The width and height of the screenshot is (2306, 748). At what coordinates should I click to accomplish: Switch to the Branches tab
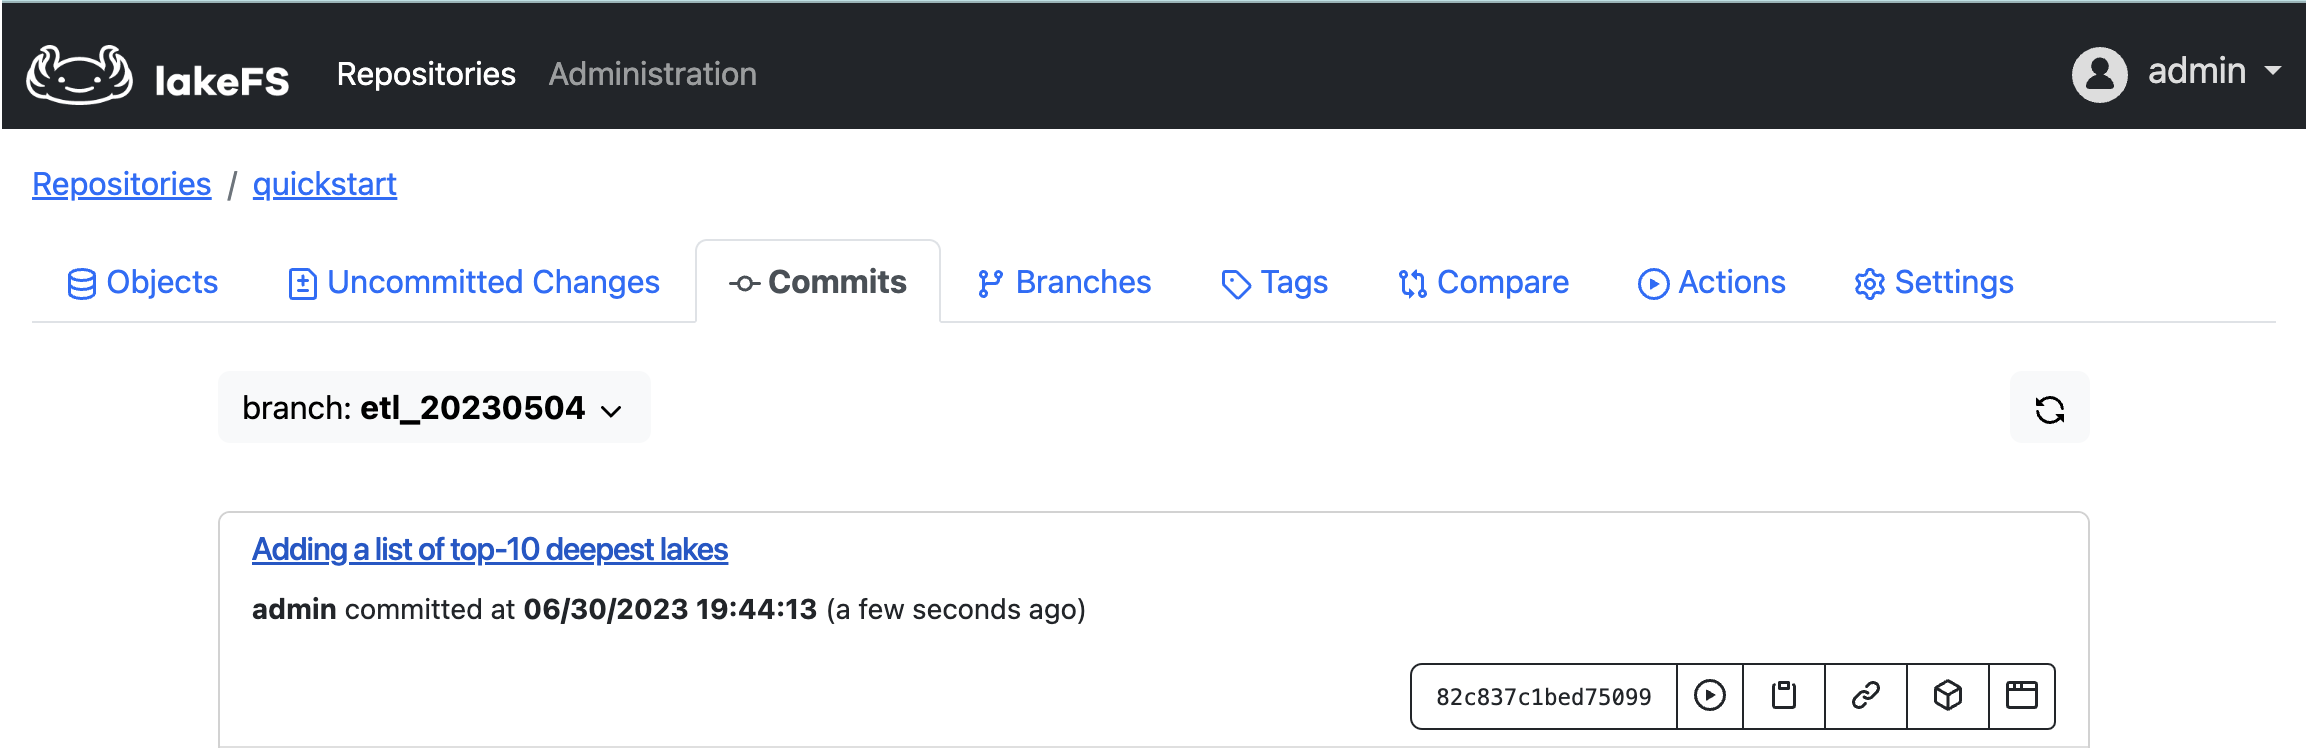click(1063, 283)
